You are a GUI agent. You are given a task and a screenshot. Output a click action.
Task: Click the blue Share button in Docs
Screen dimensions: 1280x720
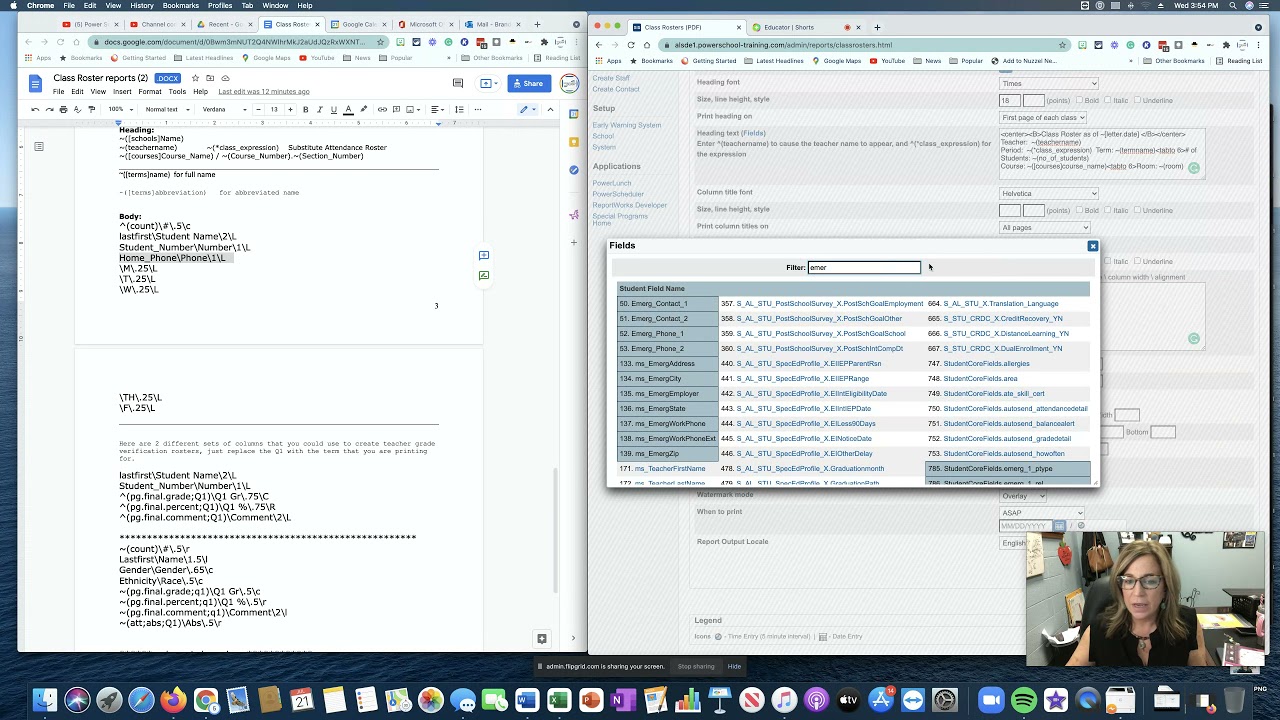pos(528,84)
